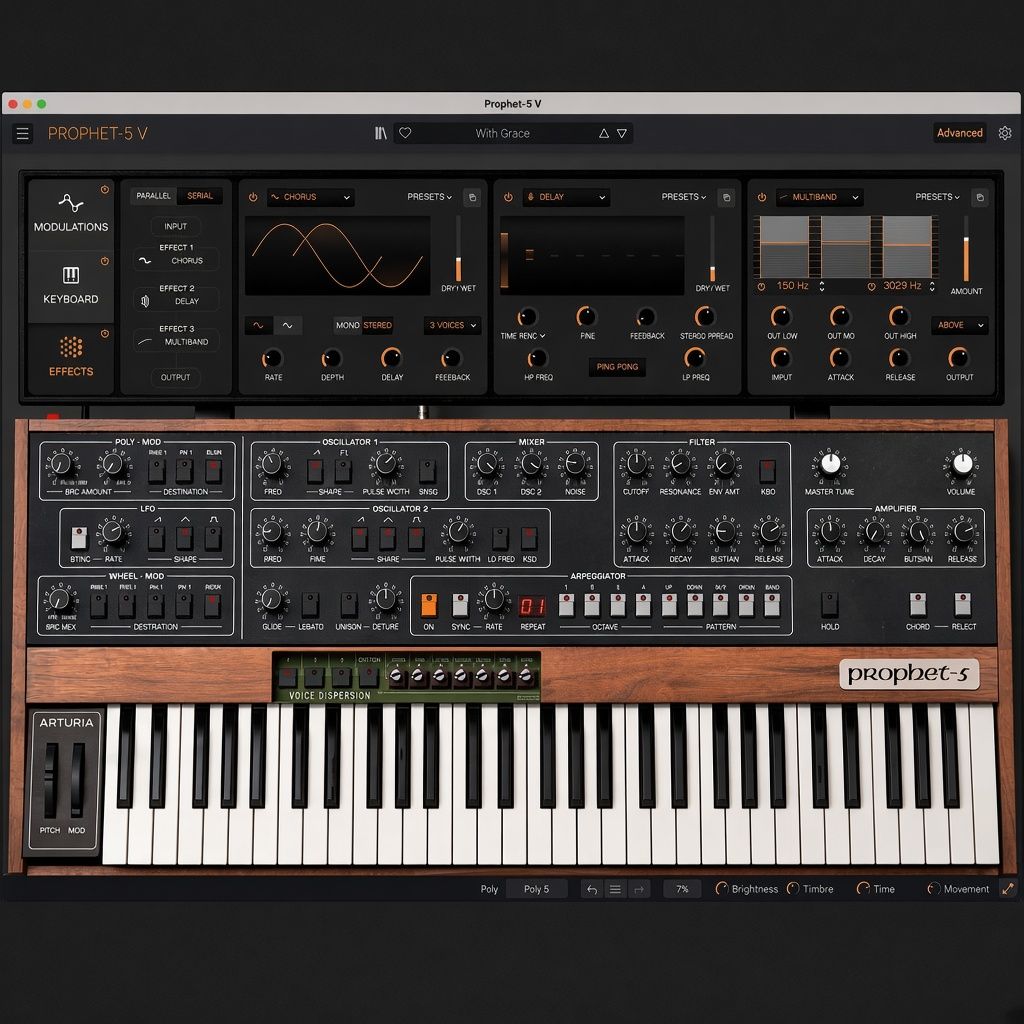Open the history list icon in bottom bar
This screenshot has height=1024, width=1024.
(615, 889)
